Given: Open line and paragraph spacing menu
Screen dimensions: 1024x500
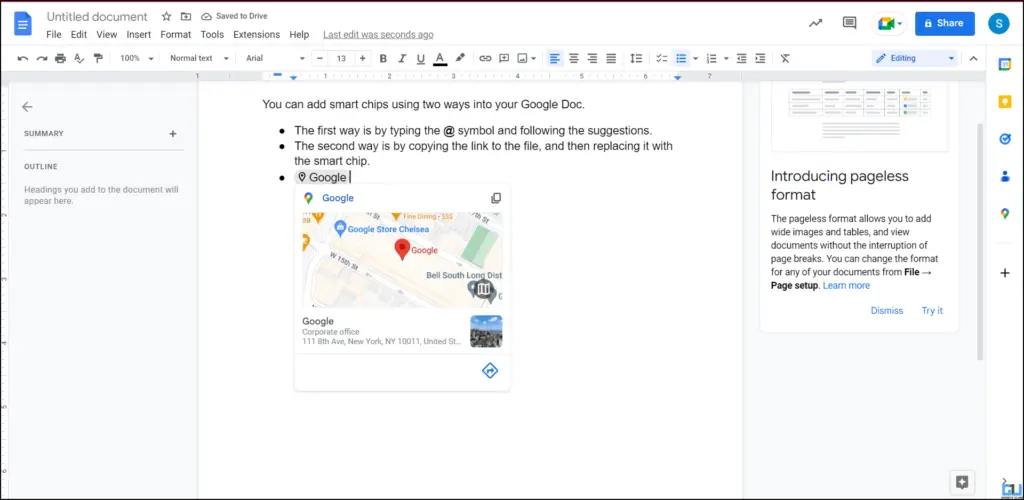Looking at the screenshot, I should click(x=636, y=58).
